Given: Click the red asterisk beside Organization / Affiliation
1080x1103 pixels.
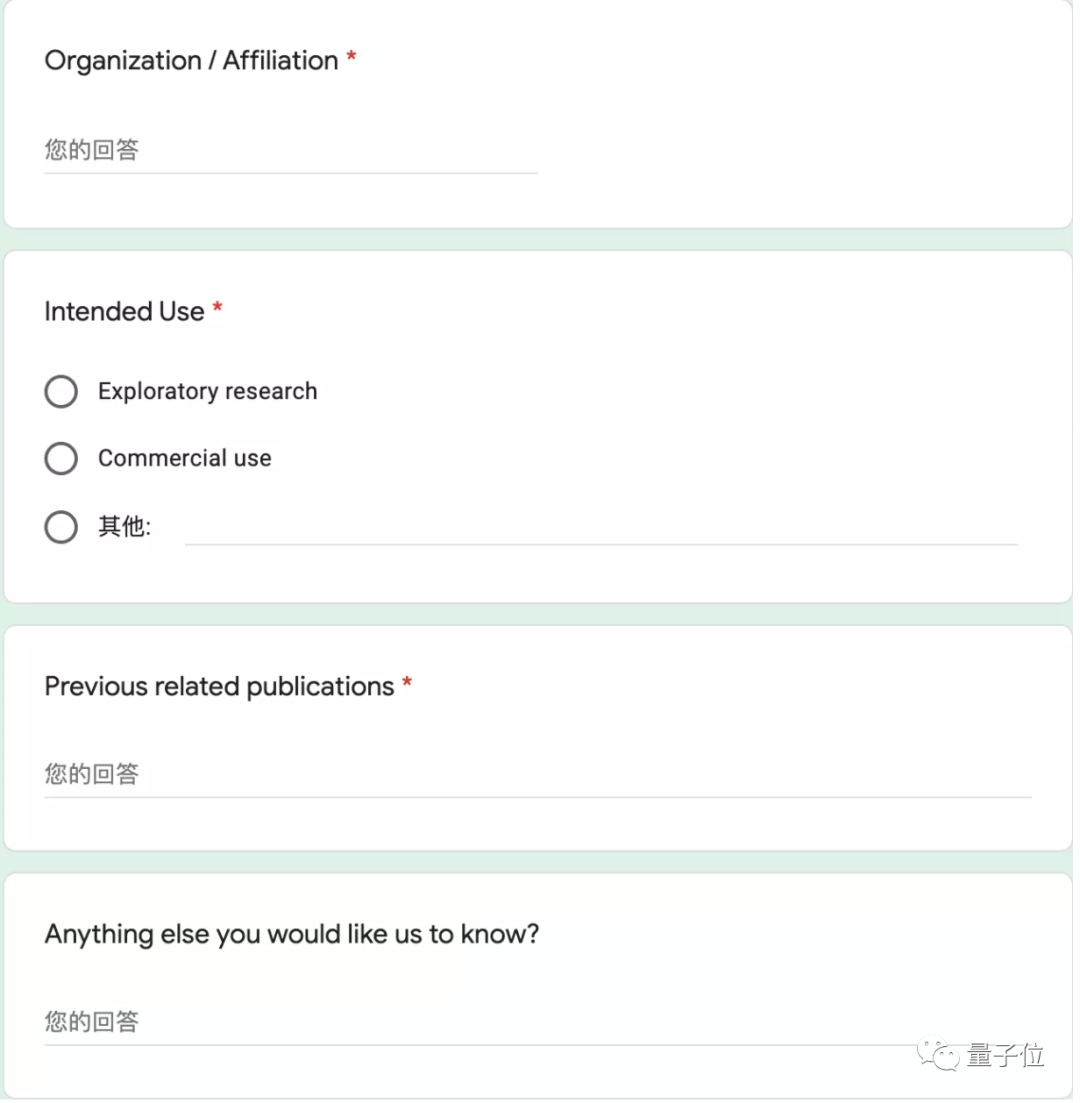Looking at the screenshot, I should (x=351, y=60).
